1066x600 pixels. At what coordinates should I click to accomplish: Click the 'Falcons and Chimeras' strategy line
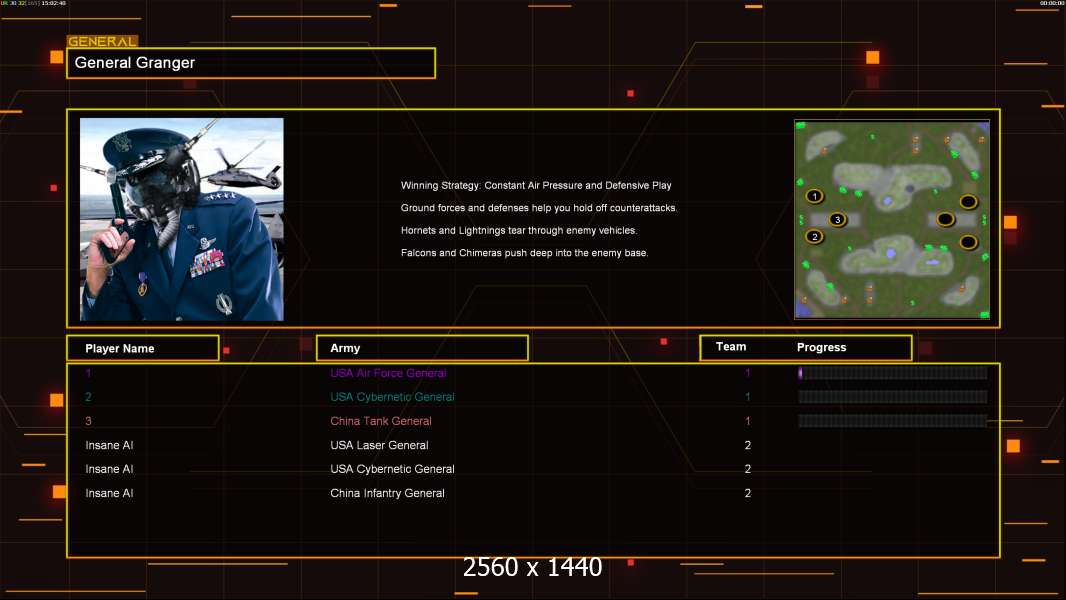524,253
